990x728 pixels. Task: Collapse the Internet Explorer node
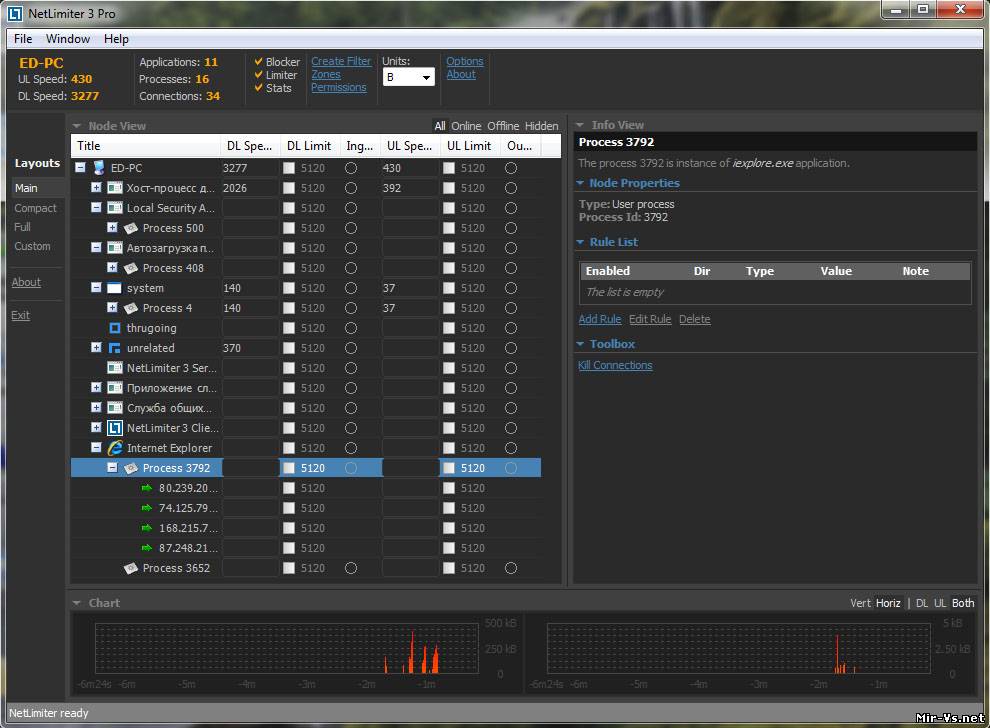coord(96,448)
